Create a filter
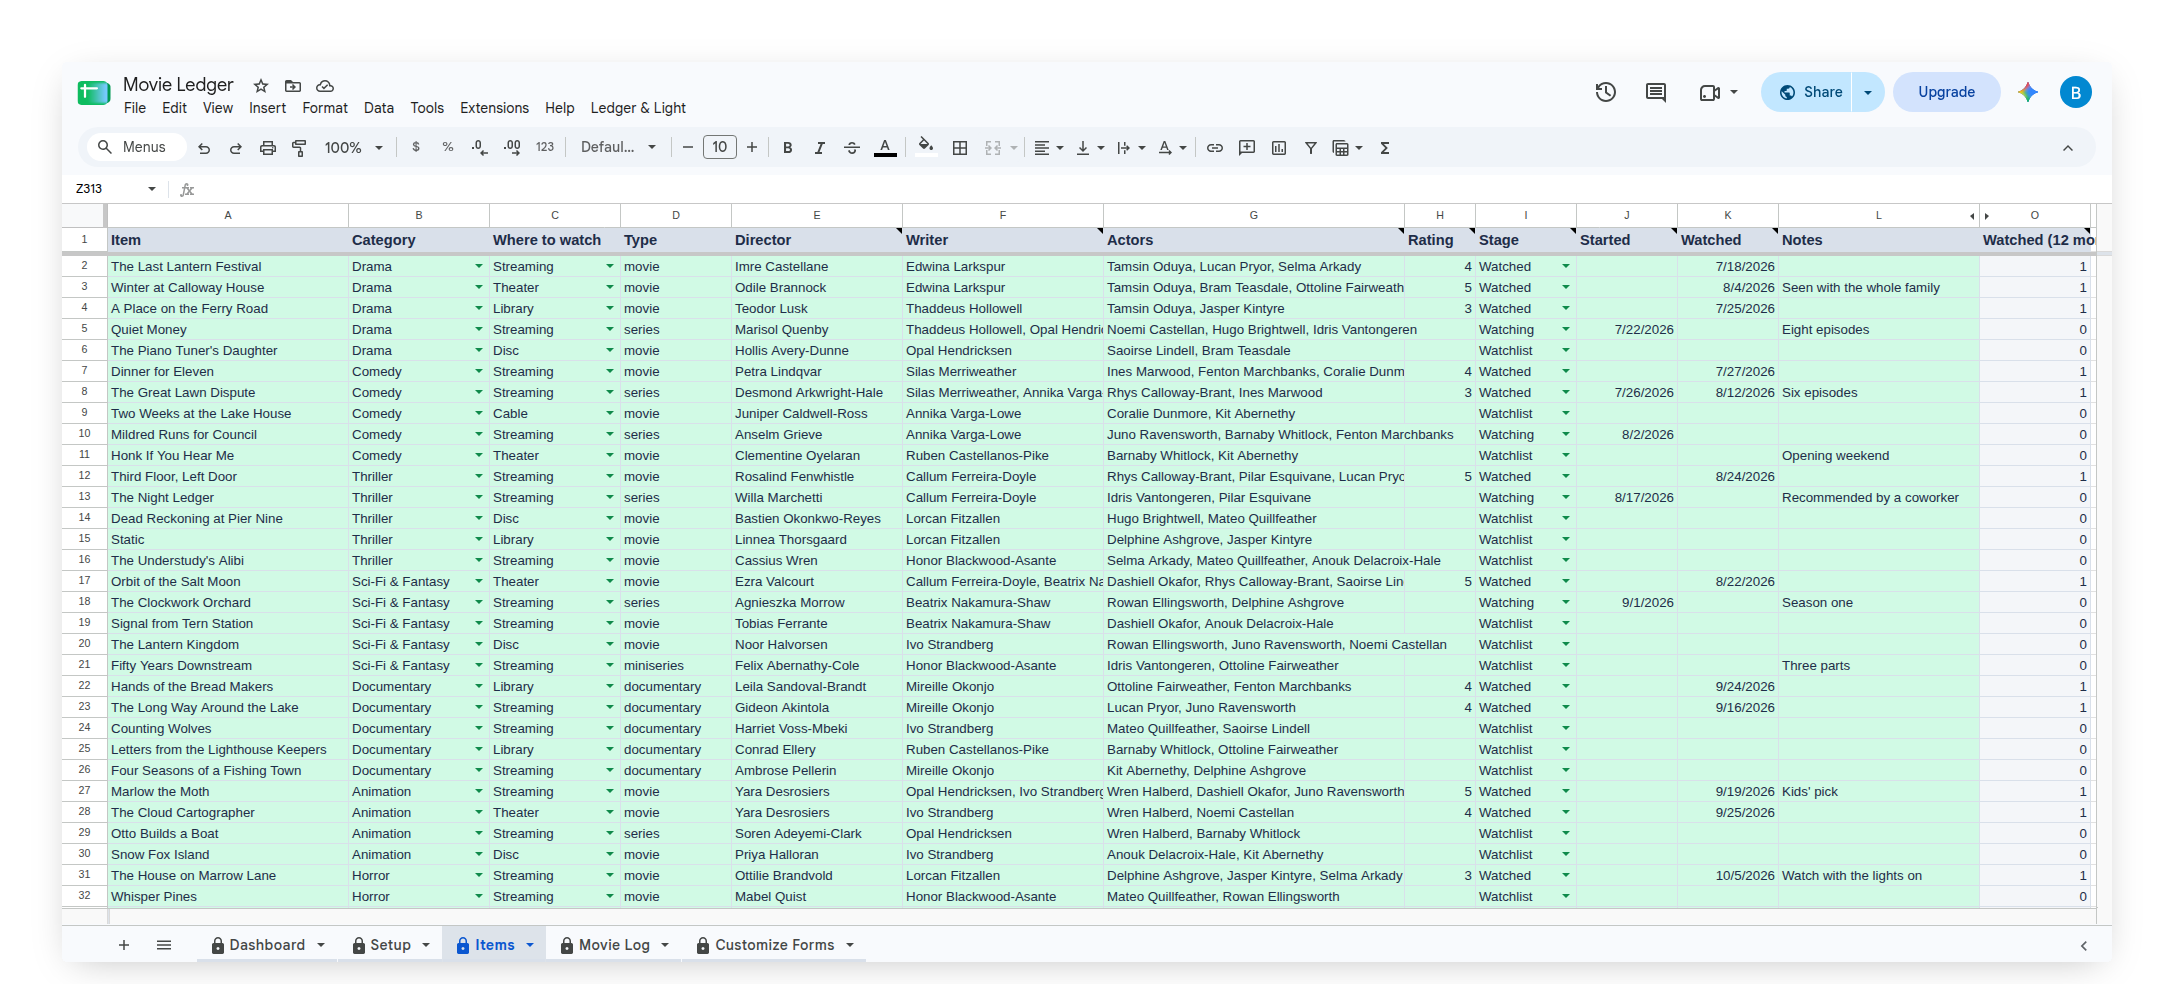Viewport: 2174px width, 984px height. [1311, 148]
